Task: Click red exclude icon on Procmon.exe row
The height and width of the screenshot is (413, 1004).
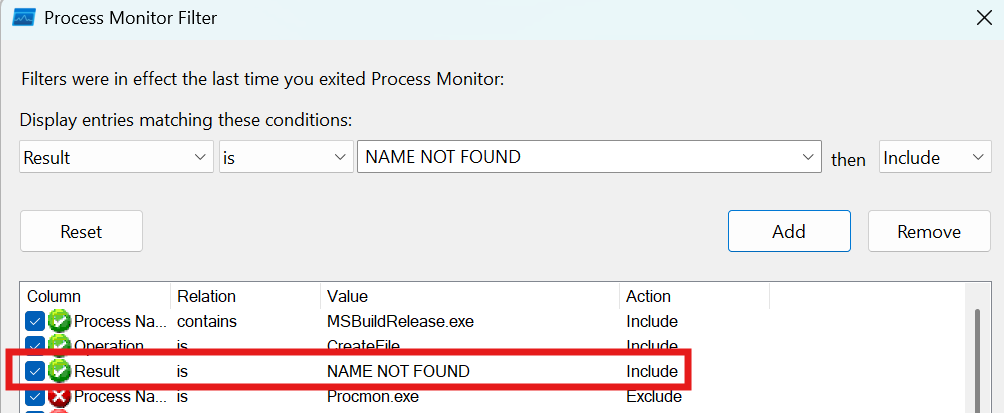Action: coord(60,396)
